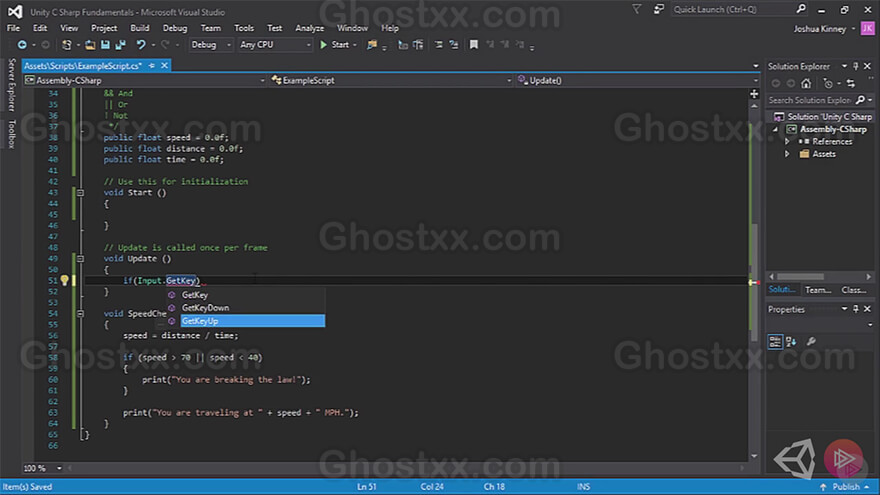
Task: Open the Project menu
Action: (x=104, y=28)
